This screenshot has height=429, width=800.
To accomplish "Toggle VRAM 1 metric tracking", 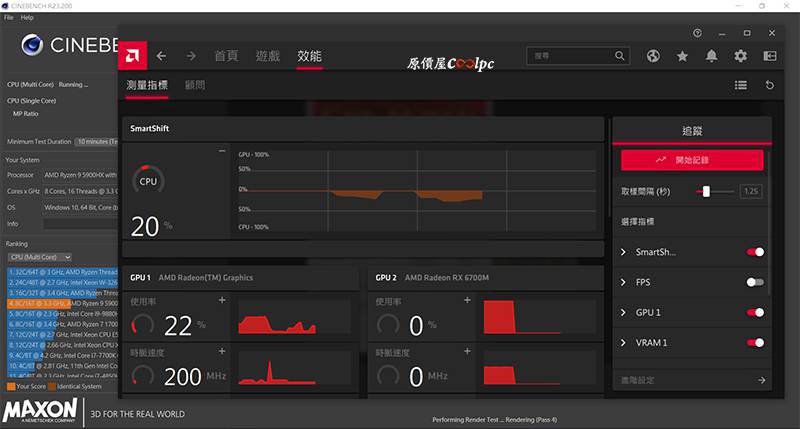I will pyautogui.click(x=755, y=343).
